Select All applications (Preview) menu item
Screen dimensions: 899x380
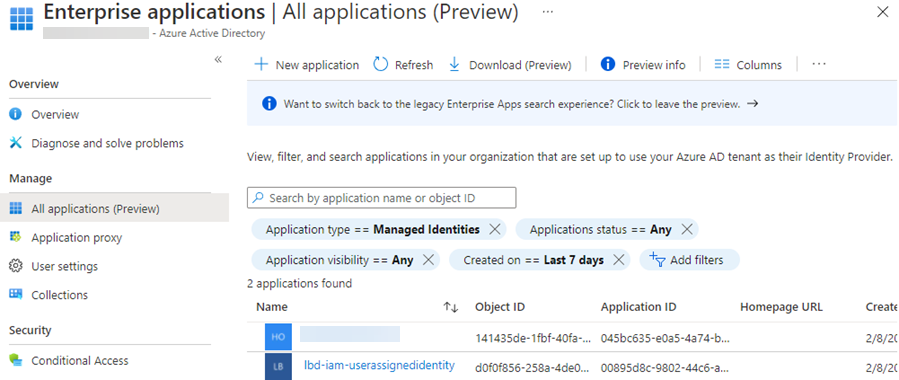tap(115, 209)
